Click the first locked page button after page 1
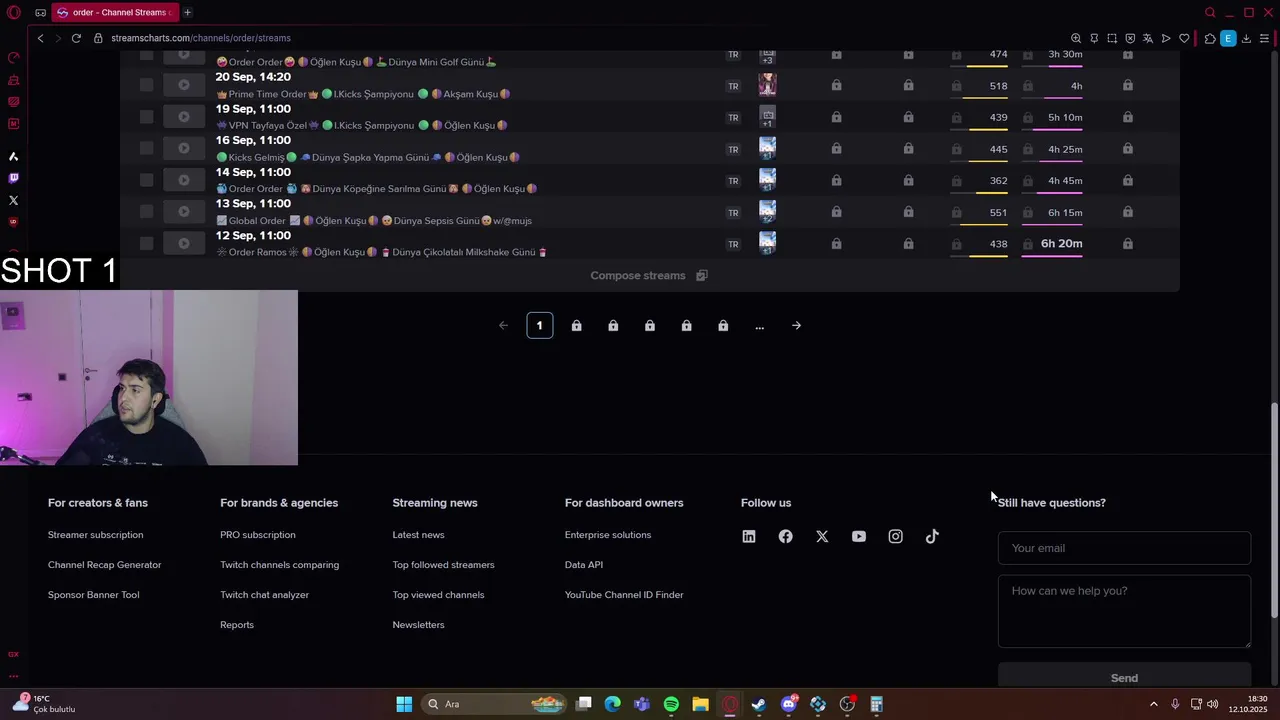Viewport: 1280px width, 720px height. pos(576,325)
